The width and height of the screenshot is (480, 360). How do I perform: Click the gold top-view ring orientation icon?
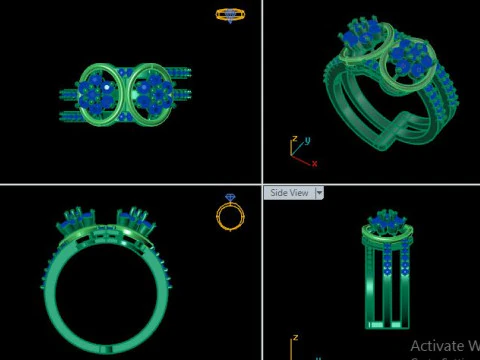[x=230, y=15]
